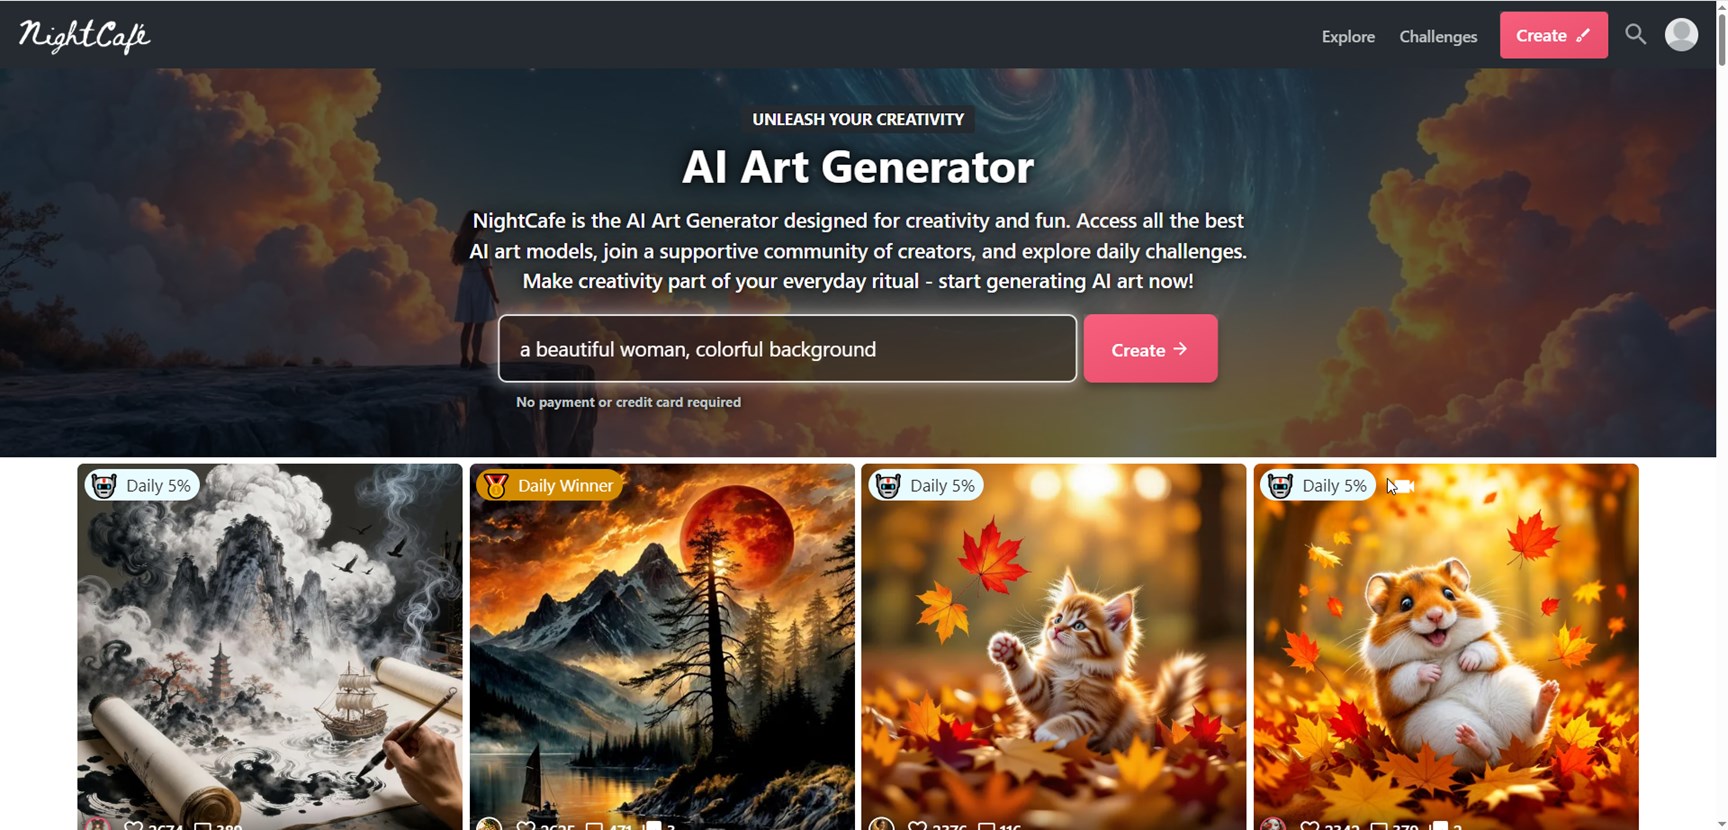Screen dimensions: 1728x830
Task: Open the hamster in leaves thumbnail
Action: click(x=1446, y=646)
